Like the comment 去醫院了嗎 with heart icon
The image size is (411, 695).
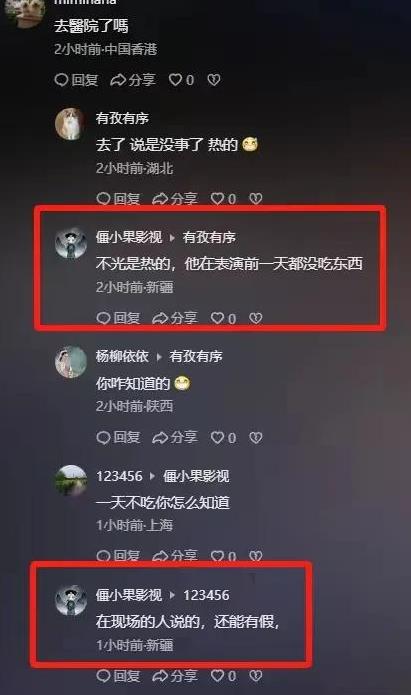(181, 80)
